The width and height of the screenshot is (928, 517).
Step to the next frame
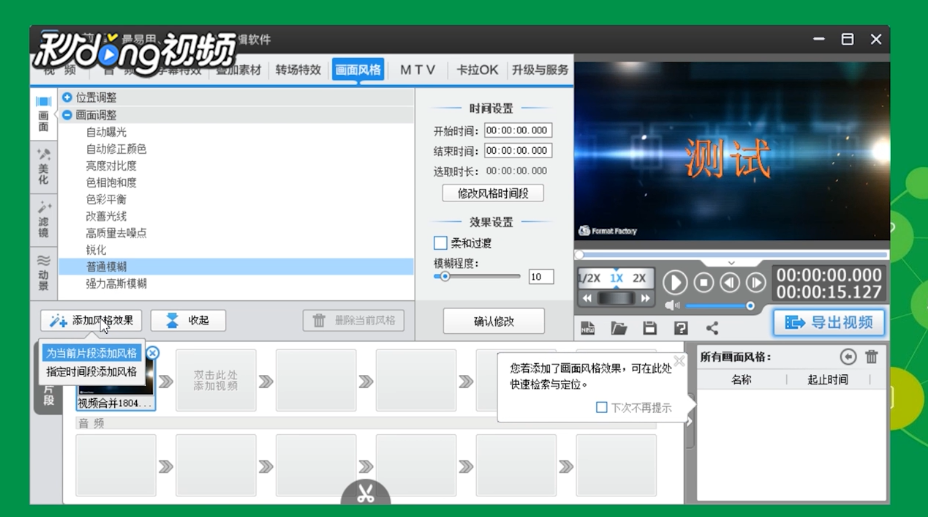(x=756, y=283)
